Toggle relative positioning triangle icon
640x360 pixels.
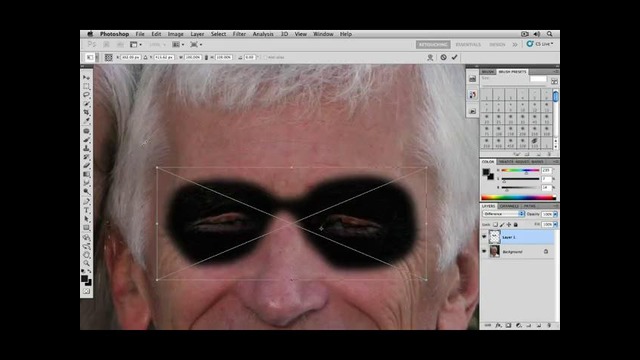click(145, 58)
